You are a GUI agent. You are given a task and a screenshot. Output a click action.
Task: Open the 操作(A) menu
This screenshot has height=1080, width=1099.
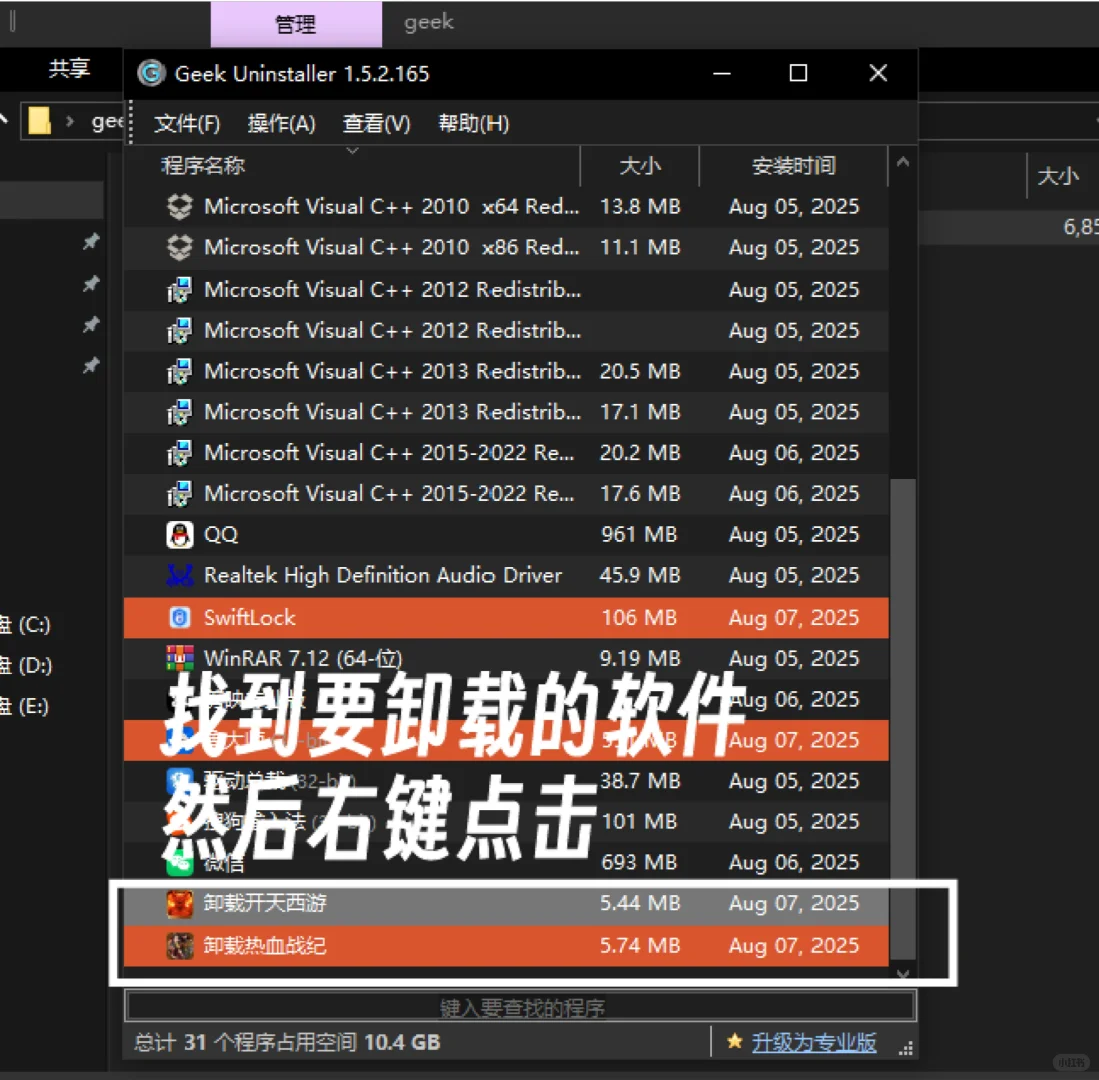point(282,124)
